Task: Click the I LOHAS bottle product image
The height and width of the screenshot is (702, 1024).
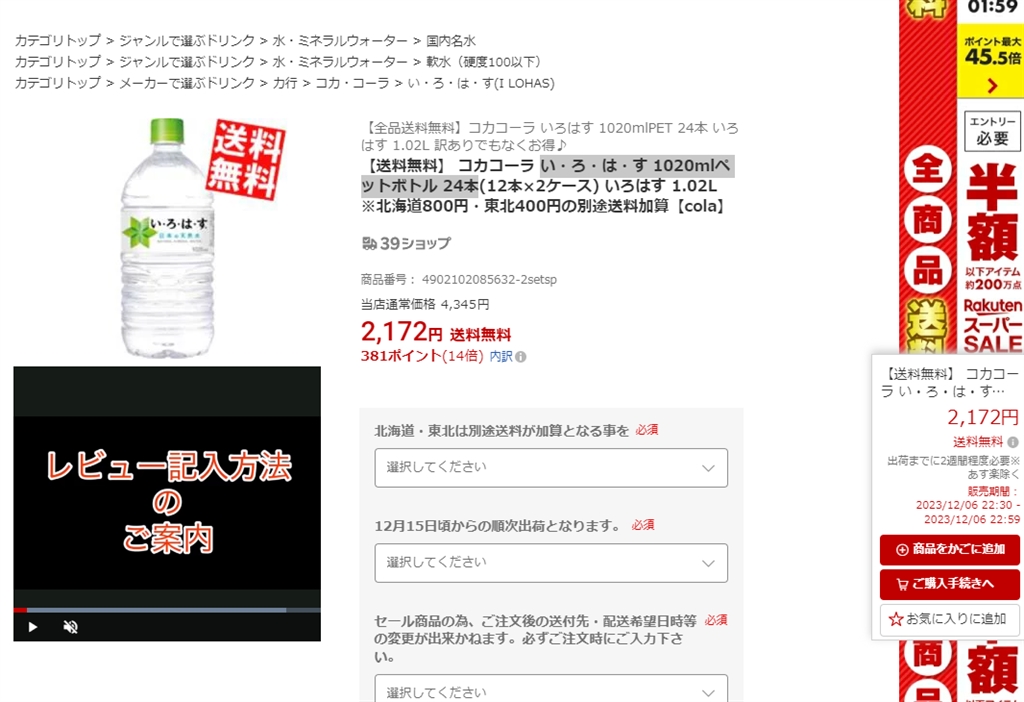Action: pyautogui.click(x=167, y=237)
